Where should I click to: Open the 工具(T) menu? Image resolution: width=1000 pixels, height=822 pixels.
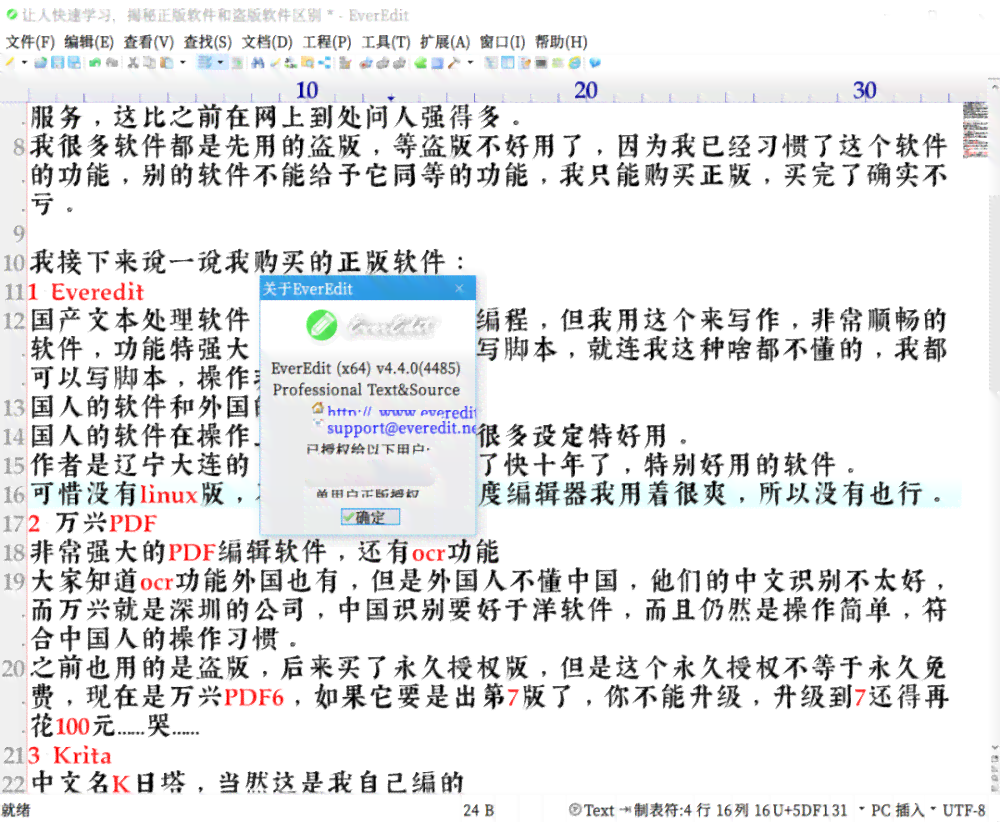point(386,42)
